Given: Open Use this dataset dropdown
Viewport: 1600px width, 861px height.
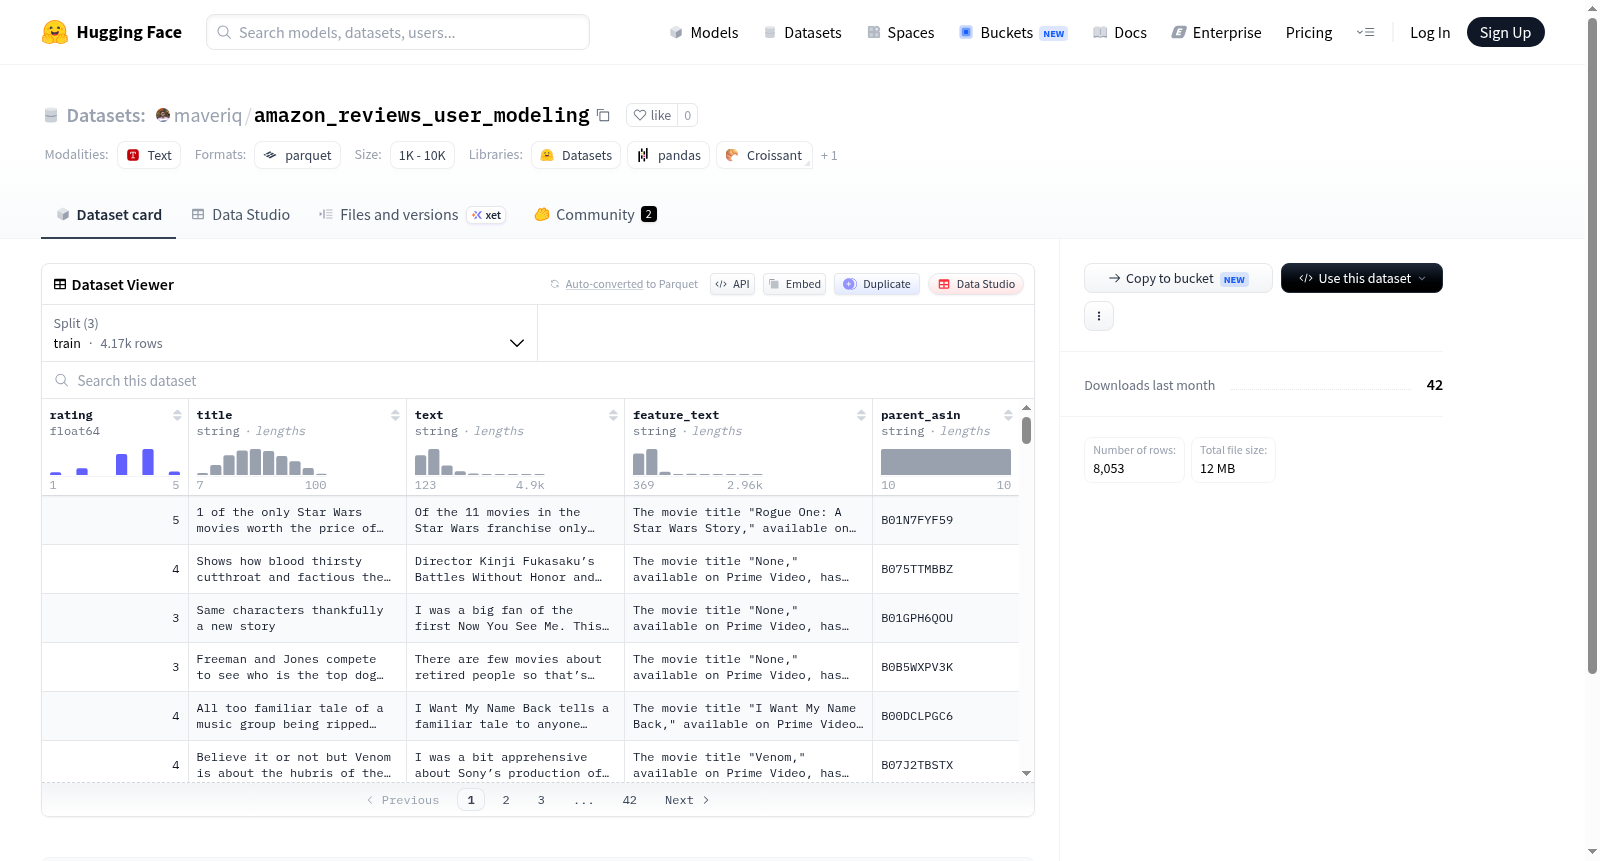Looking at the screenshot, I should [x=1361, y=278].
